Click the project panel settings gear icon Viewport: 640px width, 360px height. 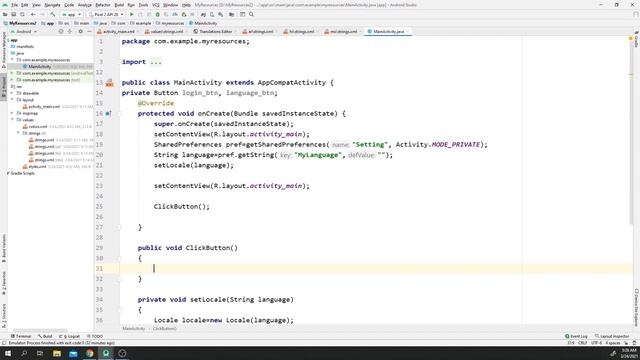tap(80, 31)
